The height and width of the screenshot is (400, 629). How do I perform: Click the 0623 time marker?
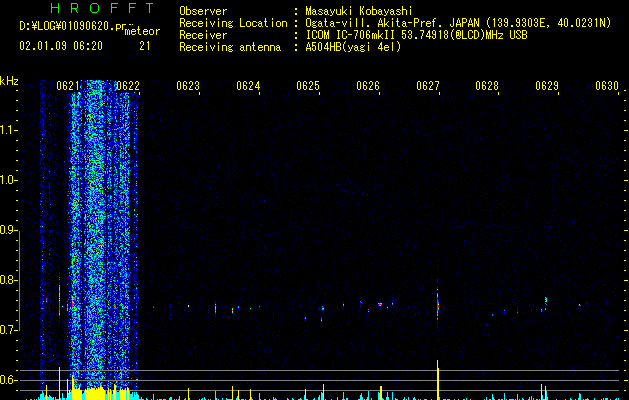click(188, 85)
